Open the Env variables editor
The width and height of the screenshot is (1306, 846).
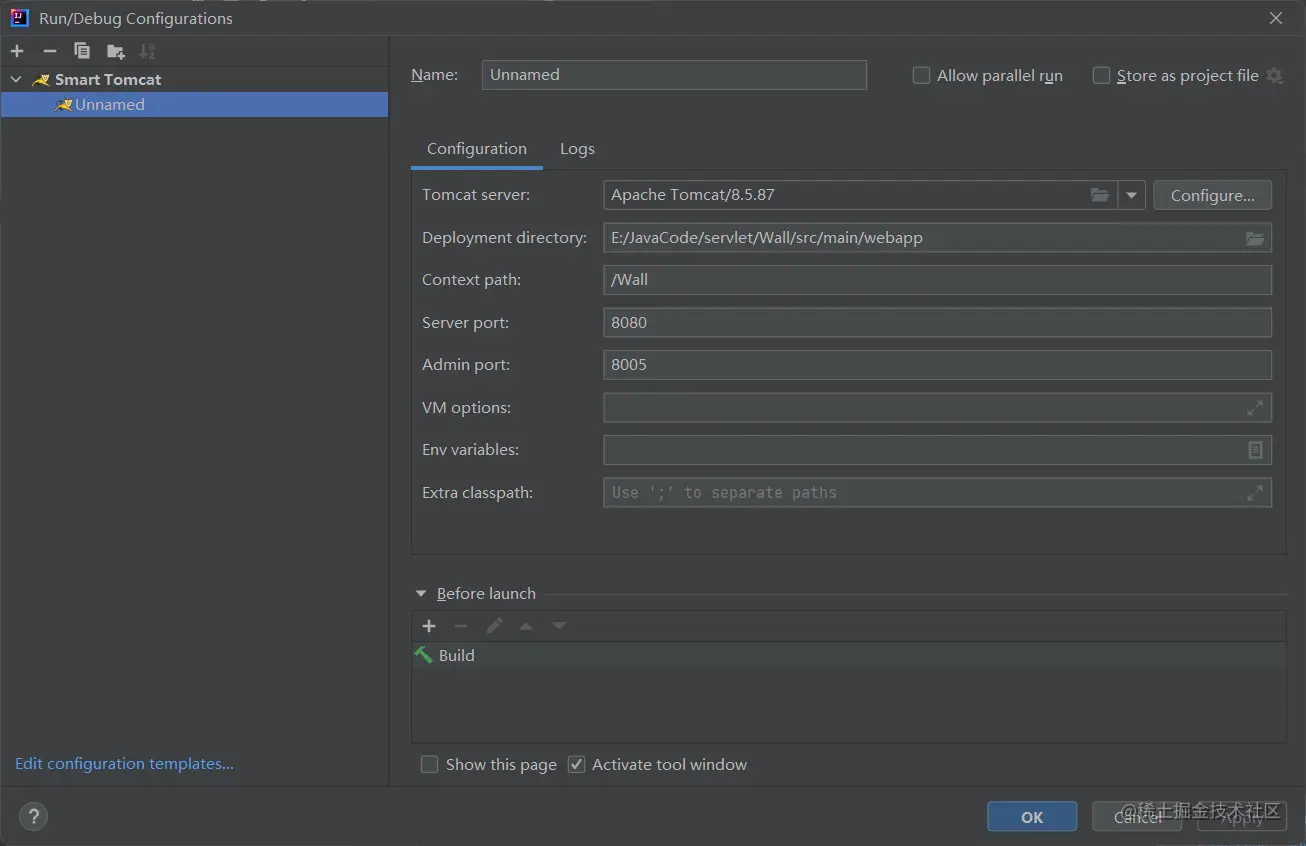click(x=1255, y=450)
